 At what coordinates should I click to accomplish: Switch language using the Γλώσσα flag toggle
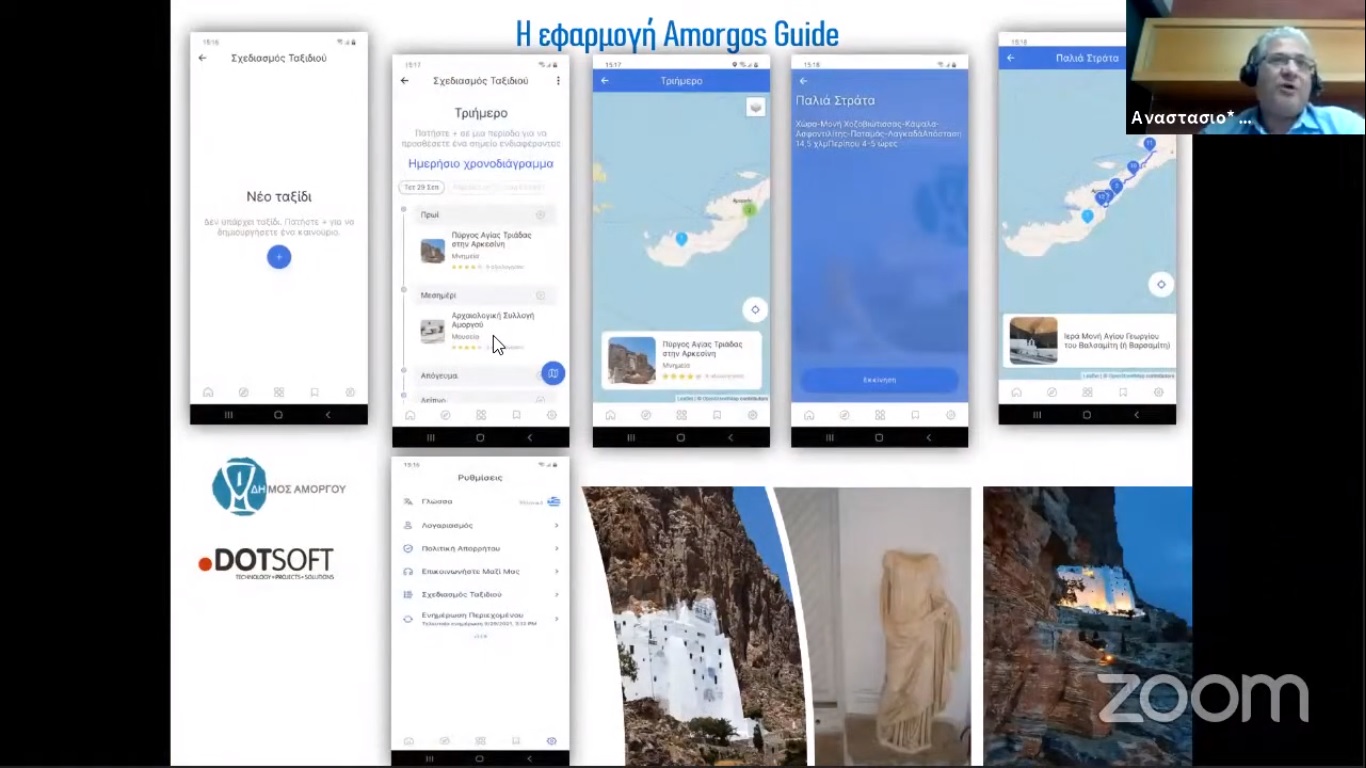pyautogui.click(x=553, y=502)
